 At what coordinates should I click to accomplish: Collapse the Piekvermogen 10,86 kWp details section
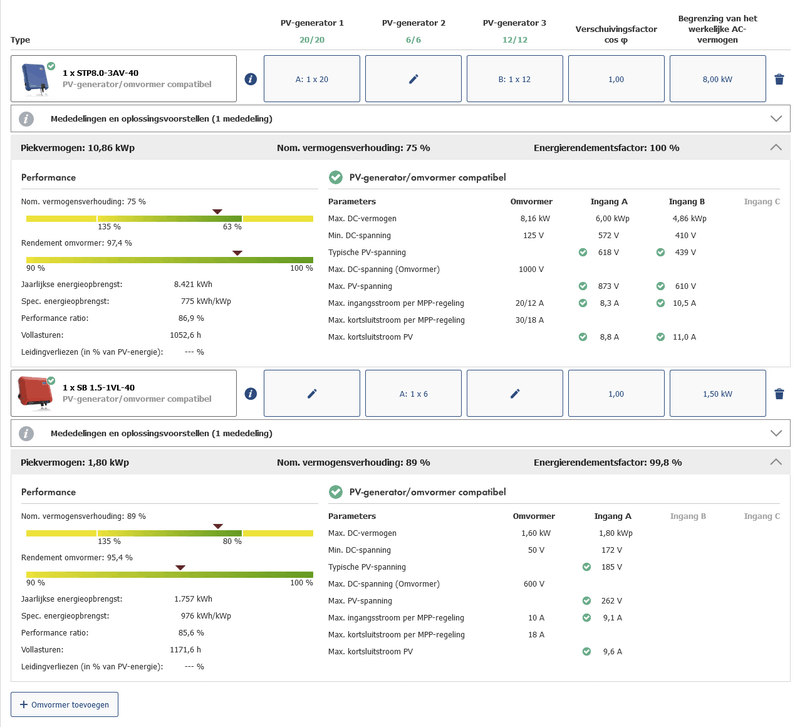pyautogui.click(x=776, y=147)
